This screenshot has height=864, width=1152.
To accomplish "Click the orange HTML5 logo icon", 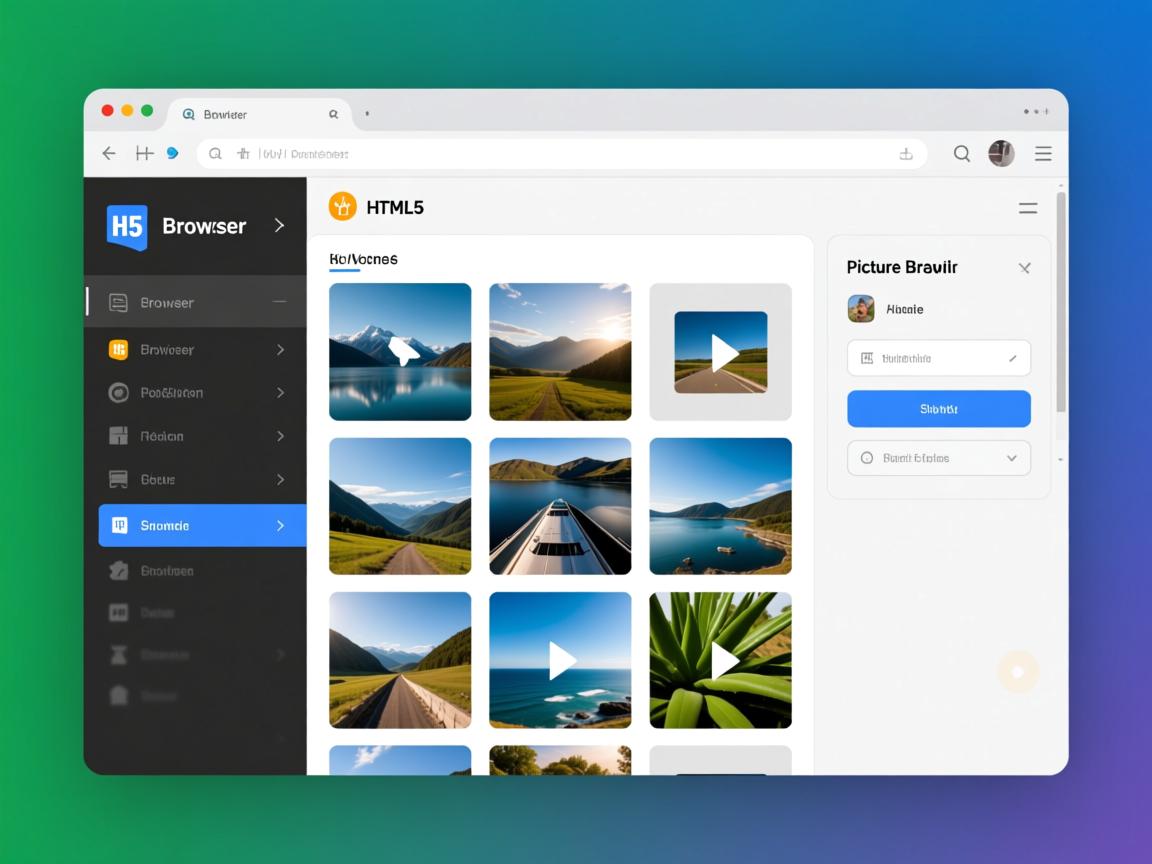I will click(343, 207).
